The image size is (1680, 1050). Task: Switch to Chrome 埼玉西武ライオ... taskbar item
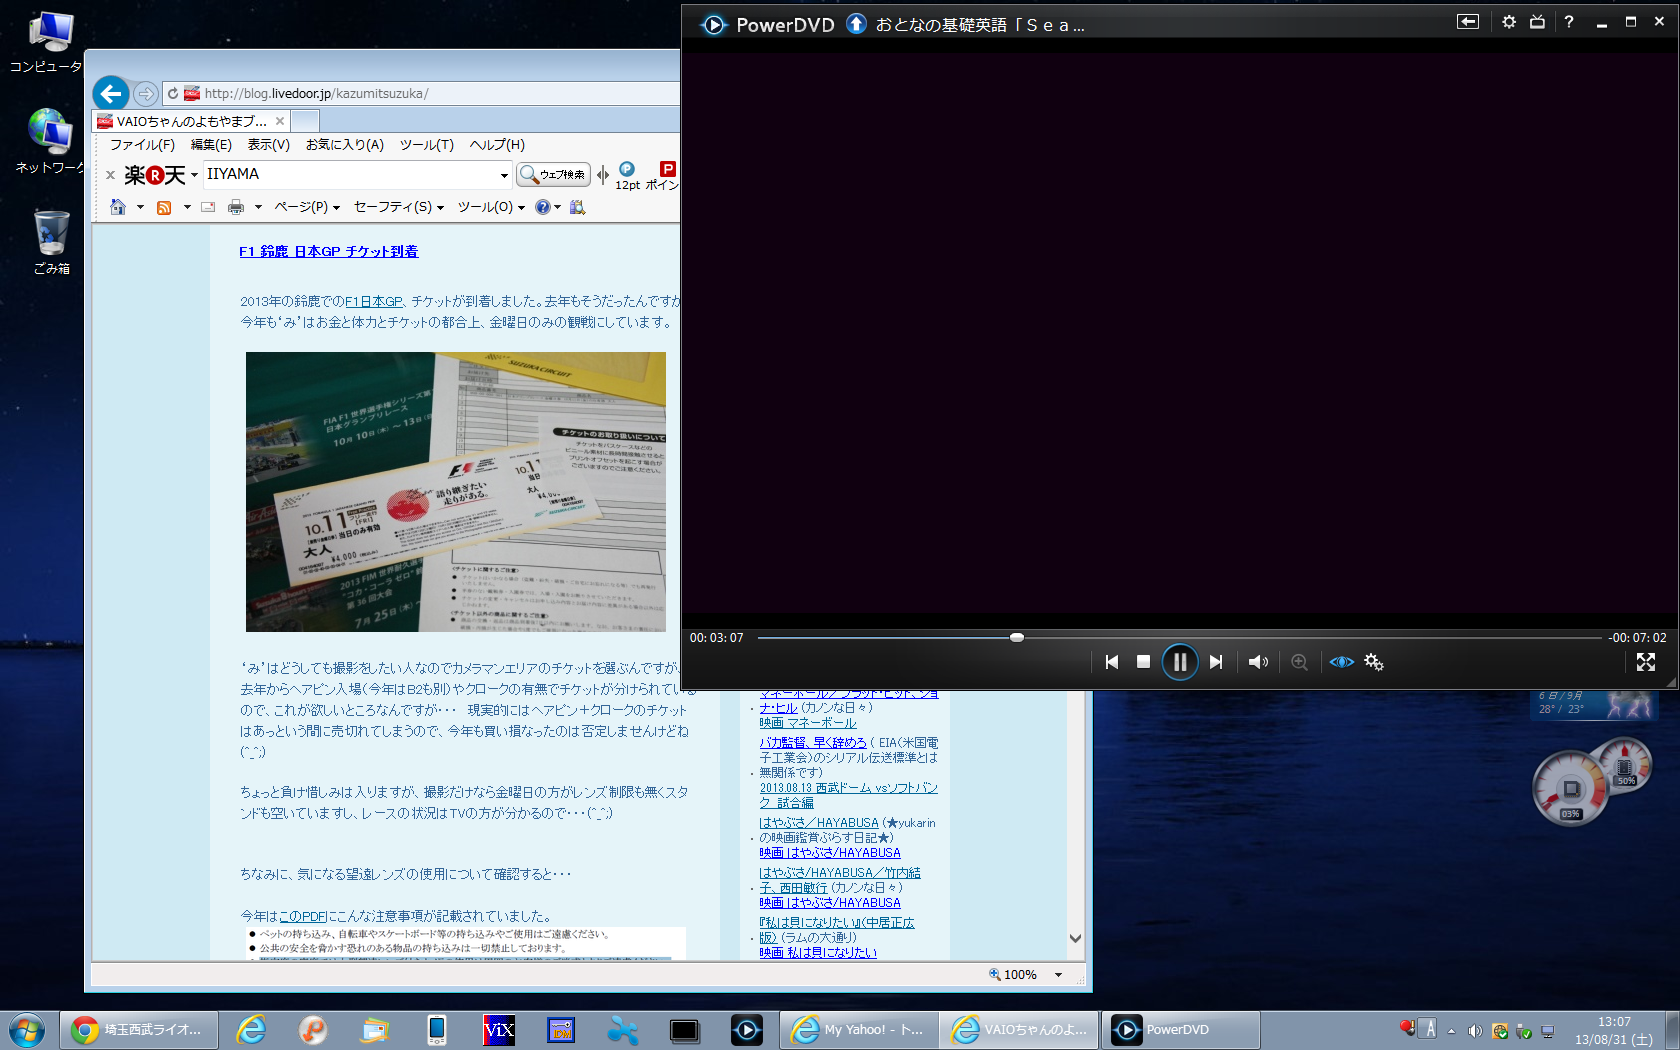click(139, 1030)
